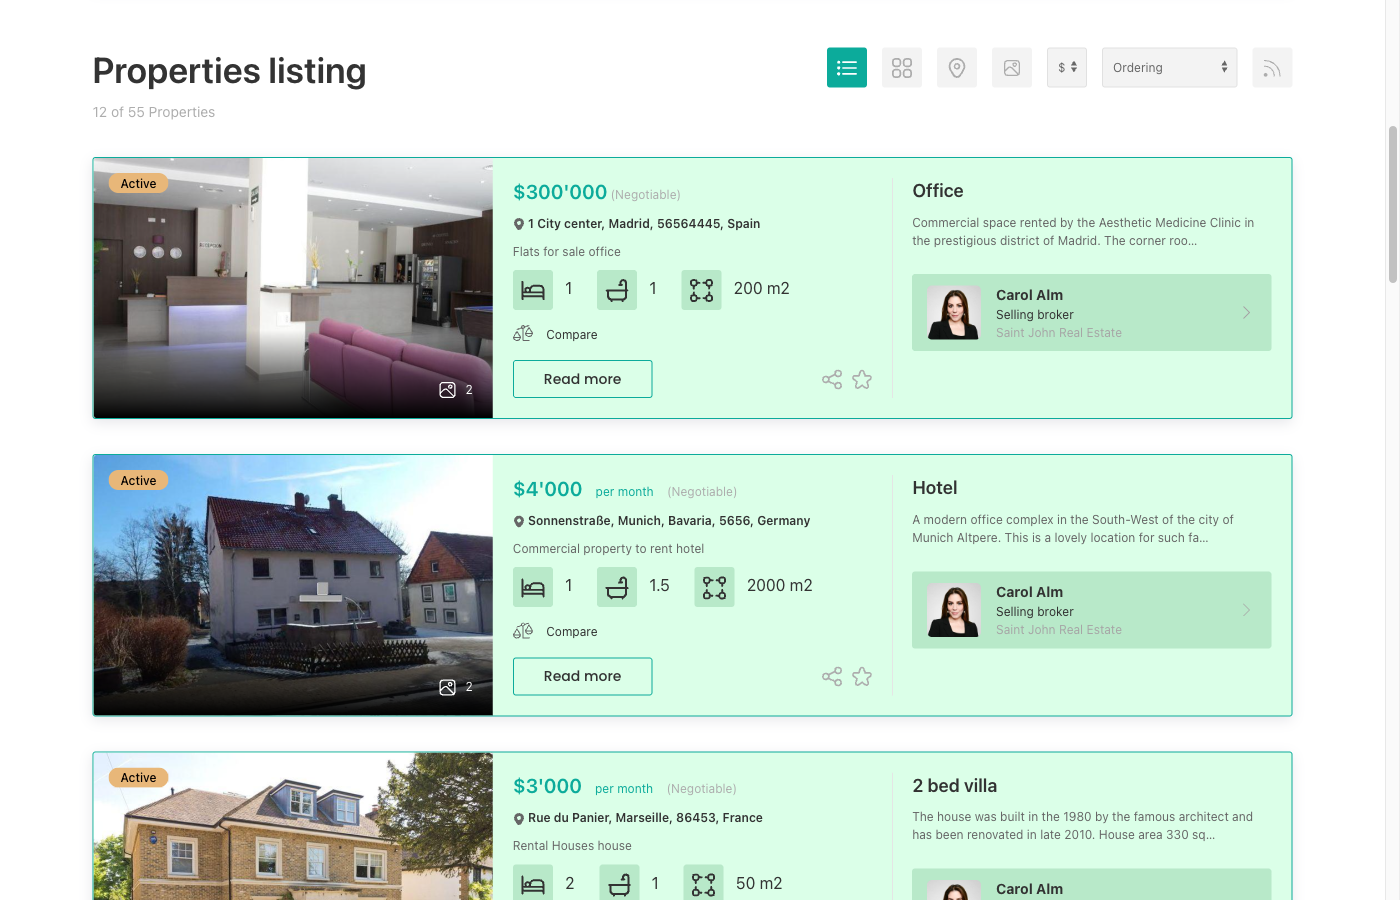Viewport: 1400px width, 900px height.
Task: Click Carol Alm's profile photo
Action: pyautogui.click(x=953, y=312)
